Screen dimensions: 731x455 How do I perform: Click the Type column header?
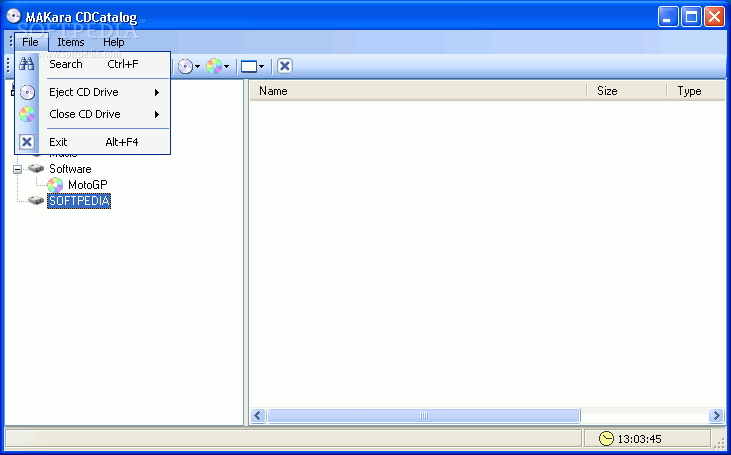click(x=697, y=91)
